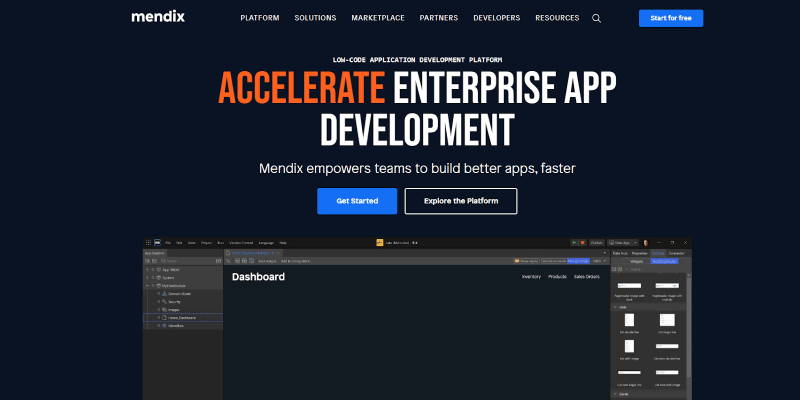This screenshot has width=800, height=400.
Task: Click the green Run play icon
Action: point(574,242)
